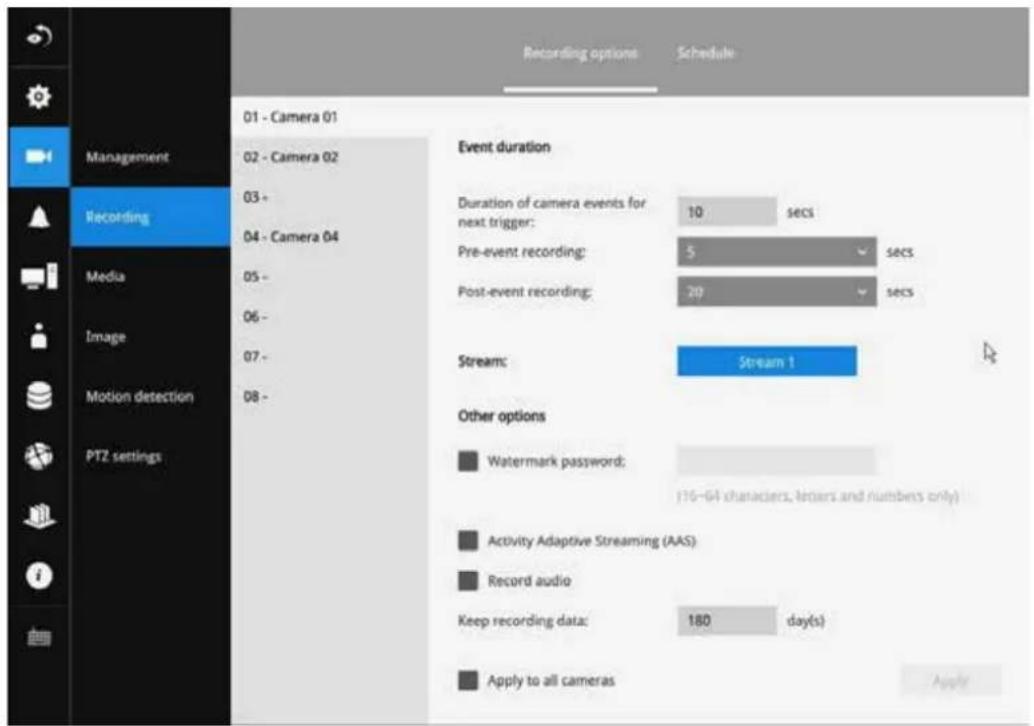Click the Keep recording data days field
Image resolution: width=1034 pixels, height=726 pixels.
coord(727,620)
